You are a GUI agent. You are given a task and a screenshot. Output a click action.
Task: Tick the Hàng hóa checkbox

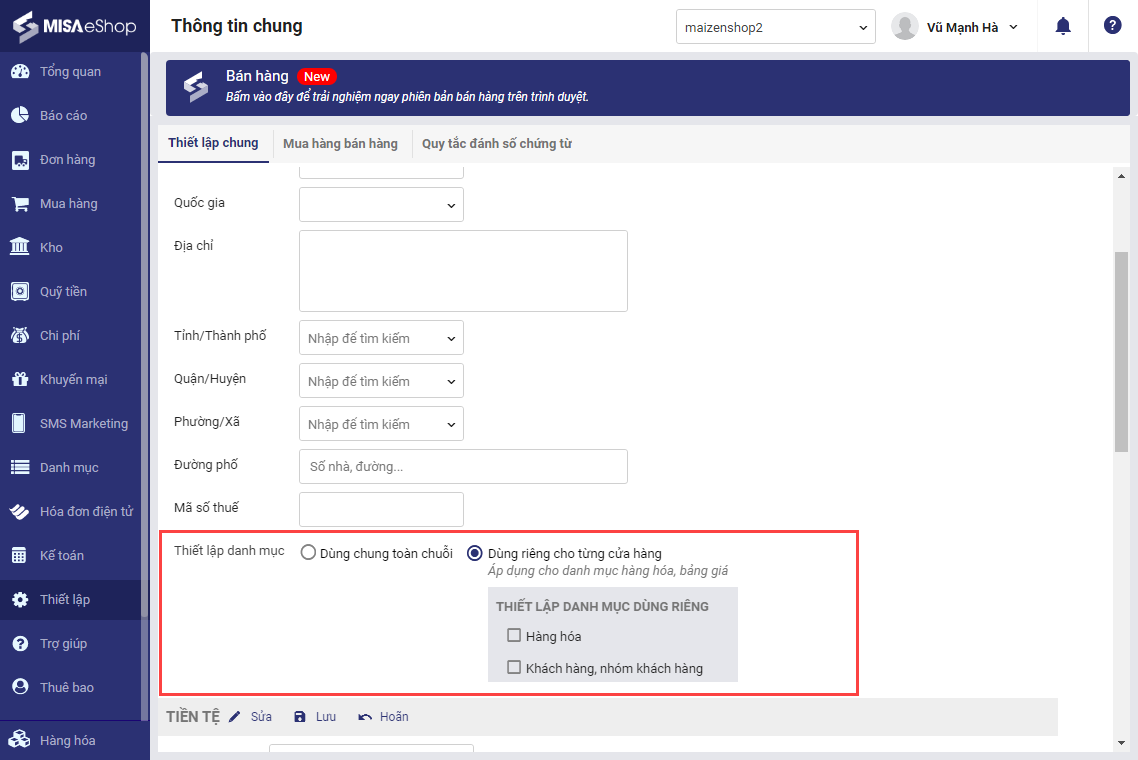pos(514,635)
